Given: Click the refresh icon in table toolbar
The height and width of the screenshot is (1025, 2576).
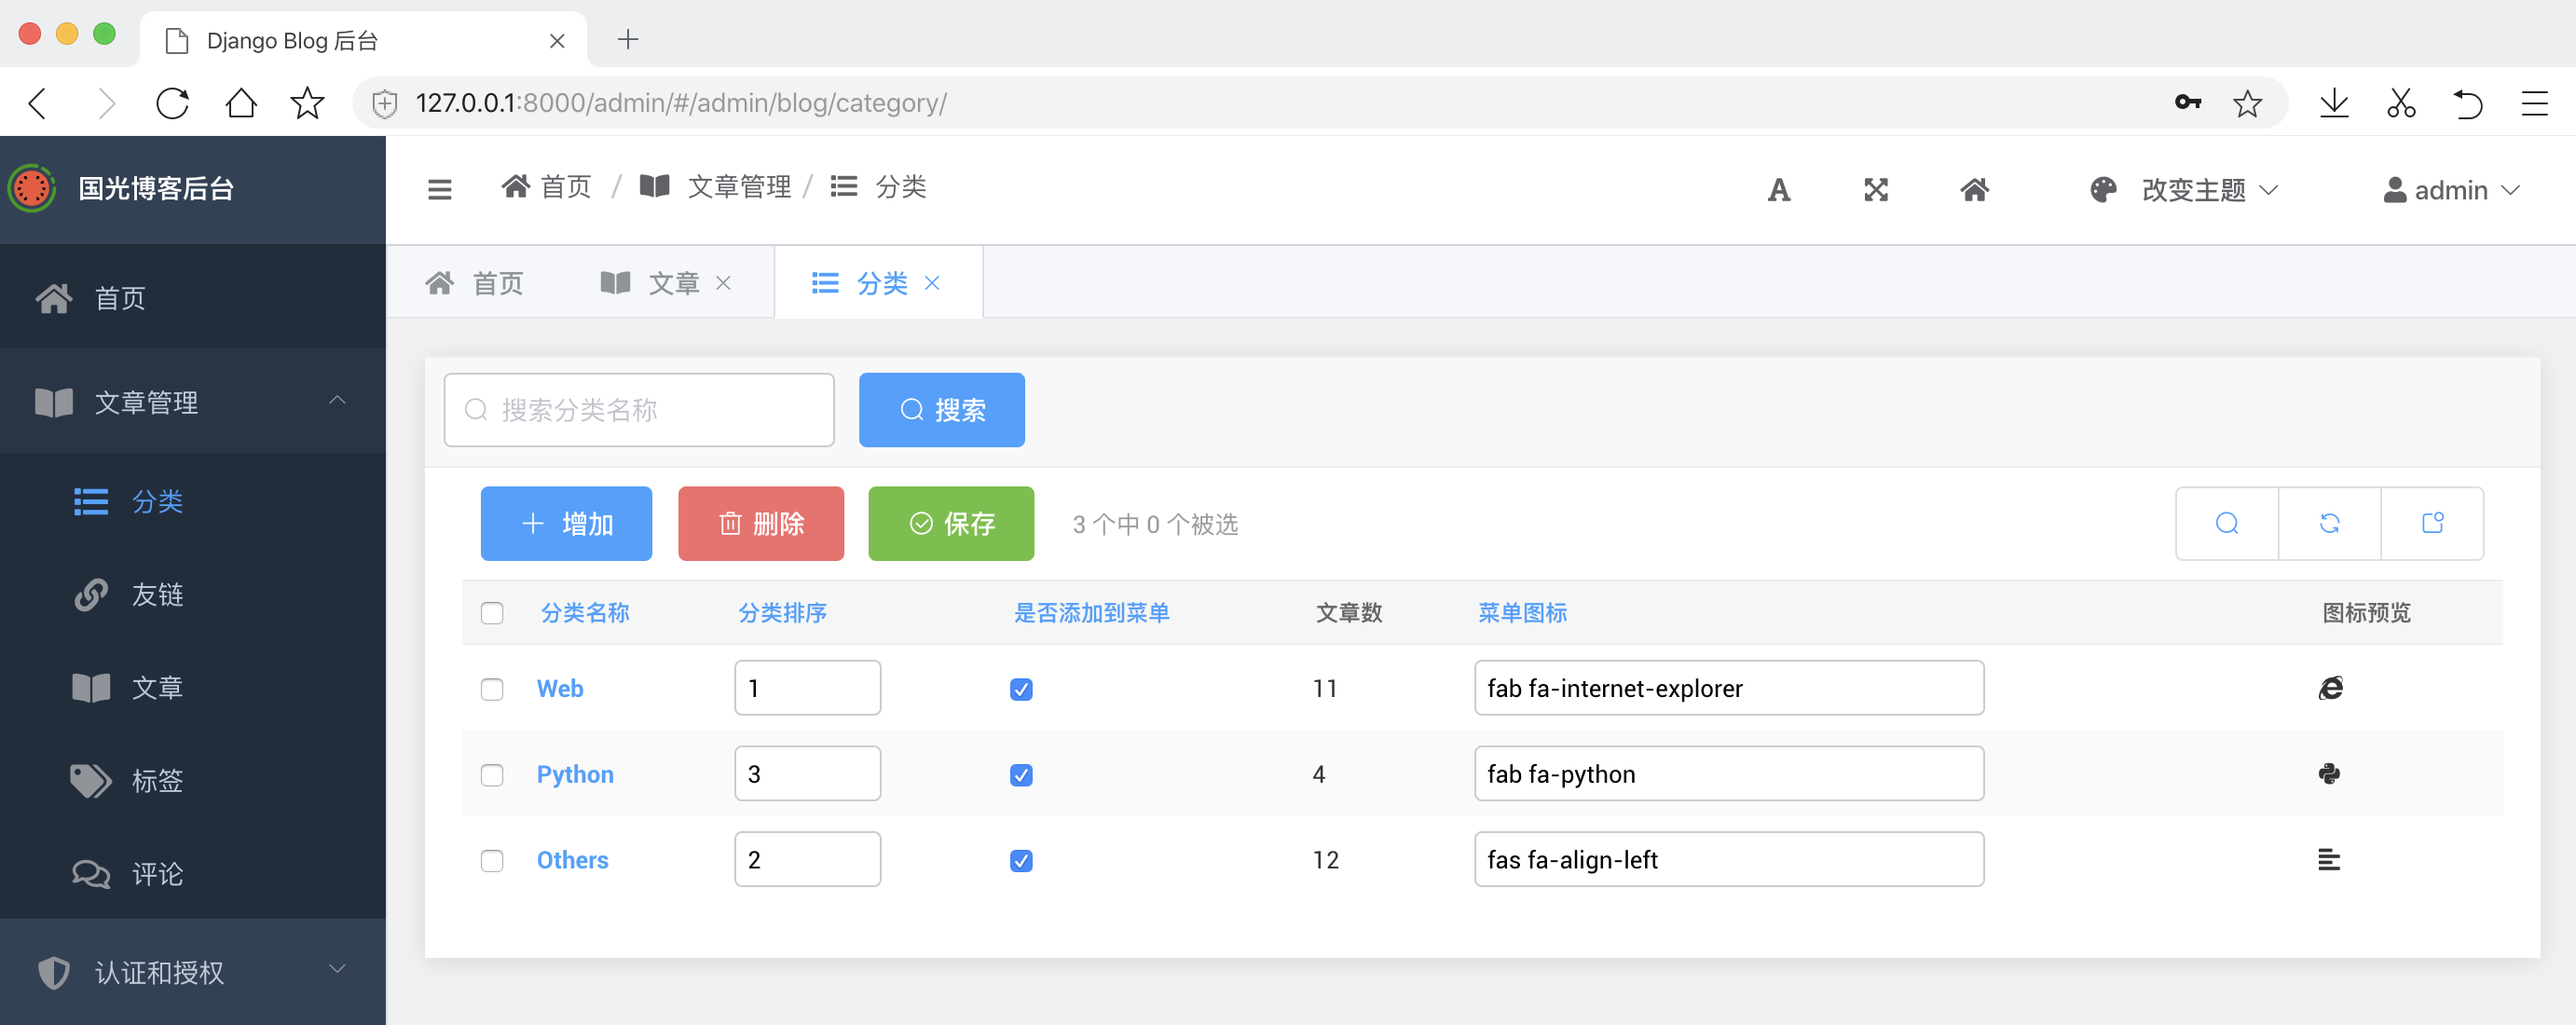Looking at the screenshot, I should [2329, 523].
